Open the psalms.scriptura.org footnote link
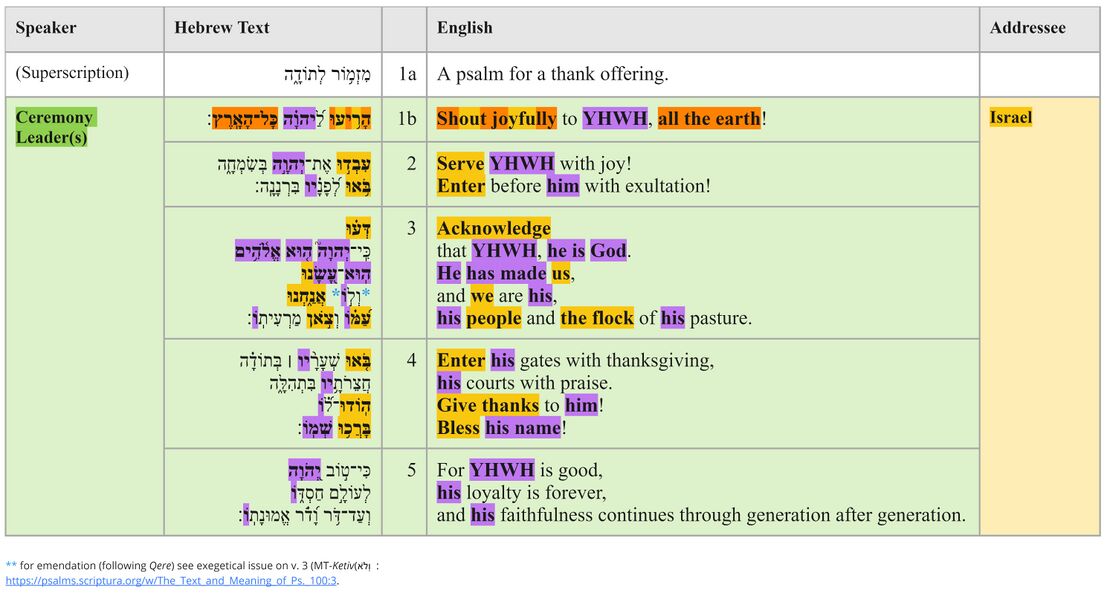Viewport: 1110px width, 596px height. coord(172,581)
